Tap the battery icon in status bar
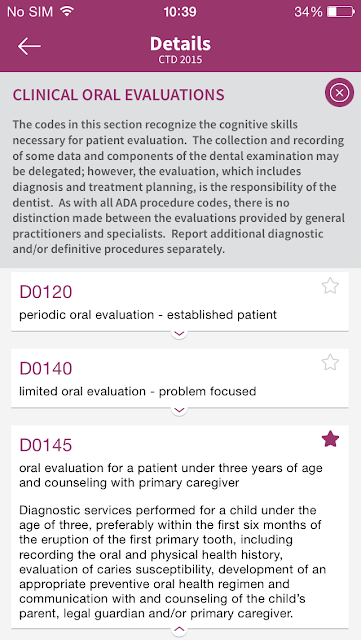This screenshot has width=361, height=640. tap(341, 12)
